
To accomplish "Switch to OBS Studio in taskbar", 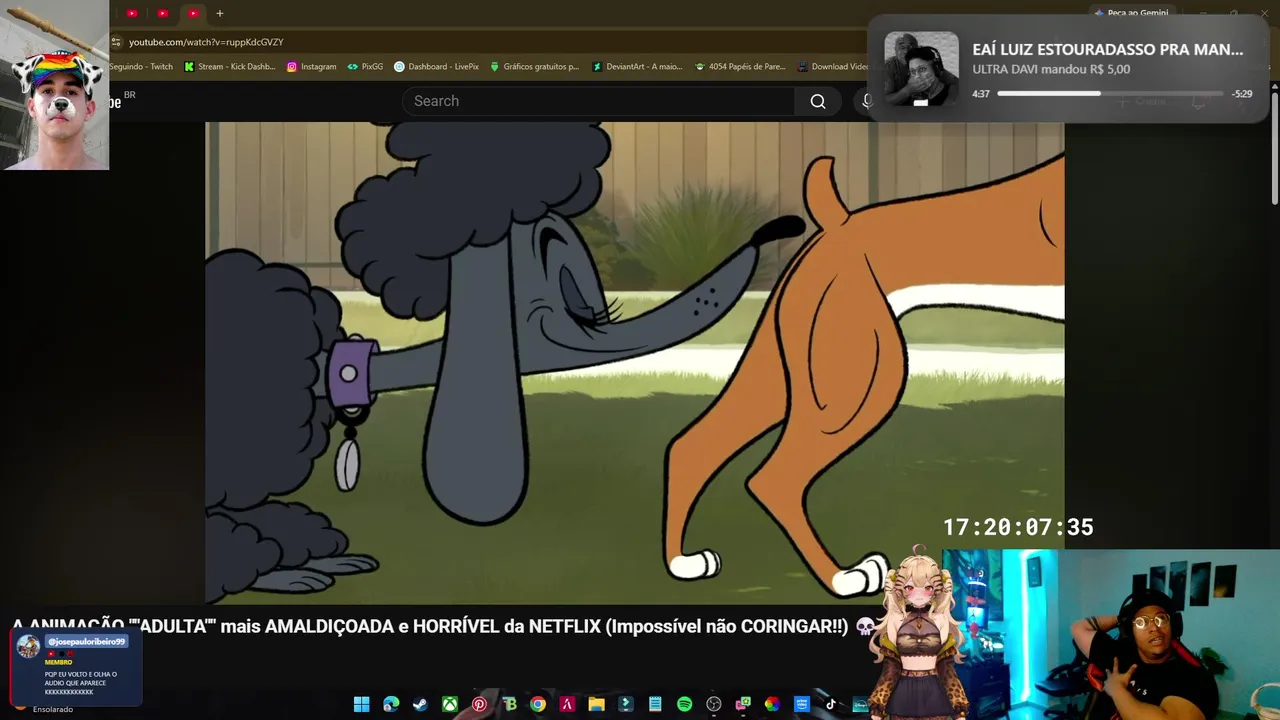I will click(714, 704).
